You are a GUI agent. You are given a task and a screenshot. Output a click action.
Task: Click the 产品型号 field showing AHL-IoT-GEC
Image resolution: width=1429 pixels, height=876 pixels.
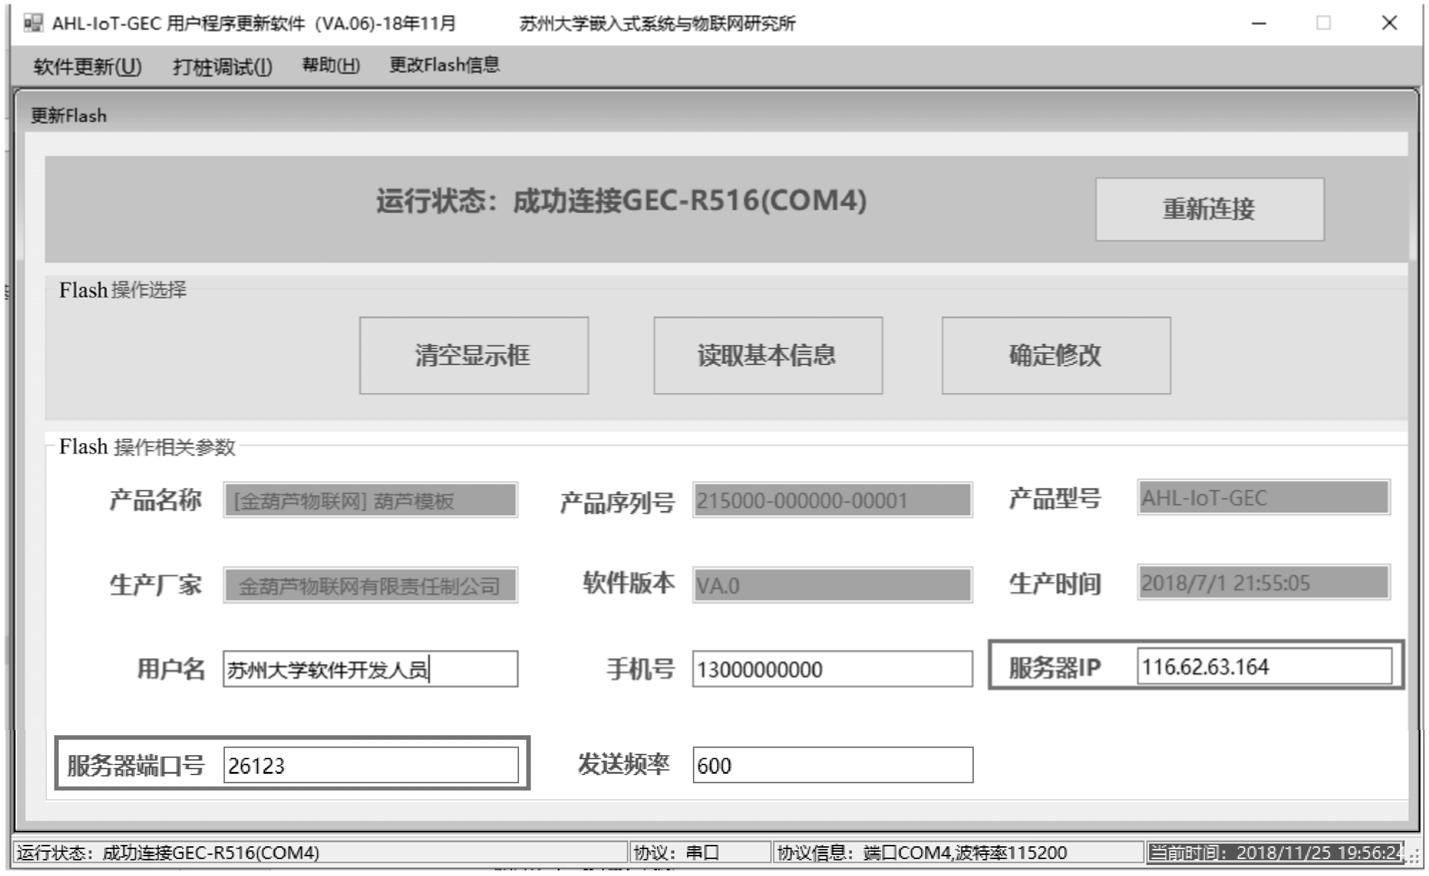coord(1263,498)
